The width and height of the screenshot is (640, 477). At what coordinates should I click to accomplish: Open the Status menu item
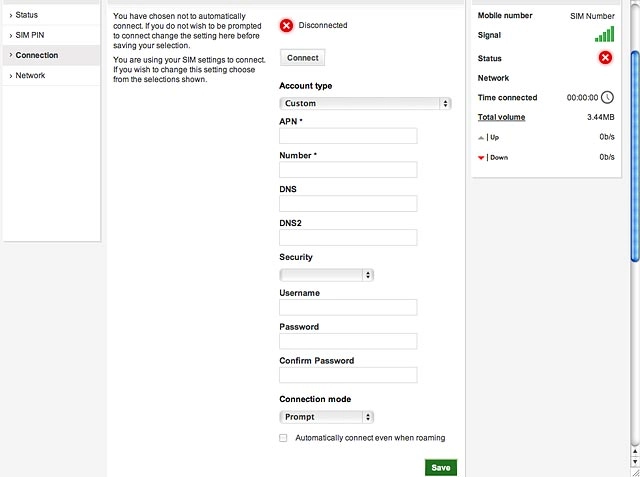51,15
